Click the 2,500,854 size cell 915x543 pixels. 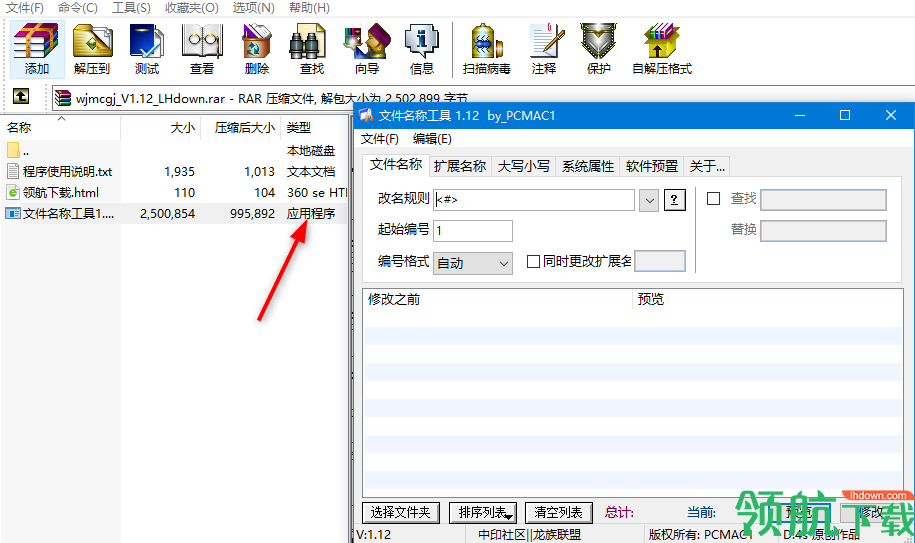[x=167, y=214]
